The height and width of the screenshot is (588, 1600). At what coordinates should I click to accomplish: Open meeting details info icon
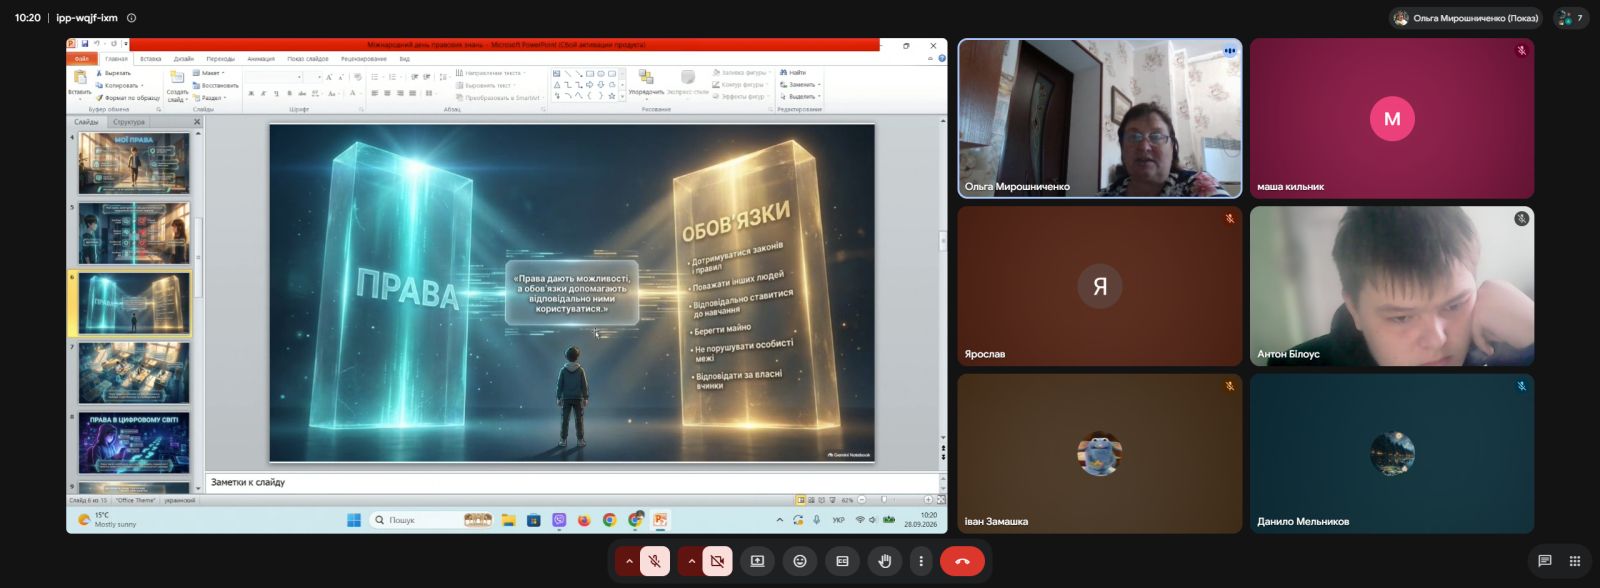pos(131,18)
